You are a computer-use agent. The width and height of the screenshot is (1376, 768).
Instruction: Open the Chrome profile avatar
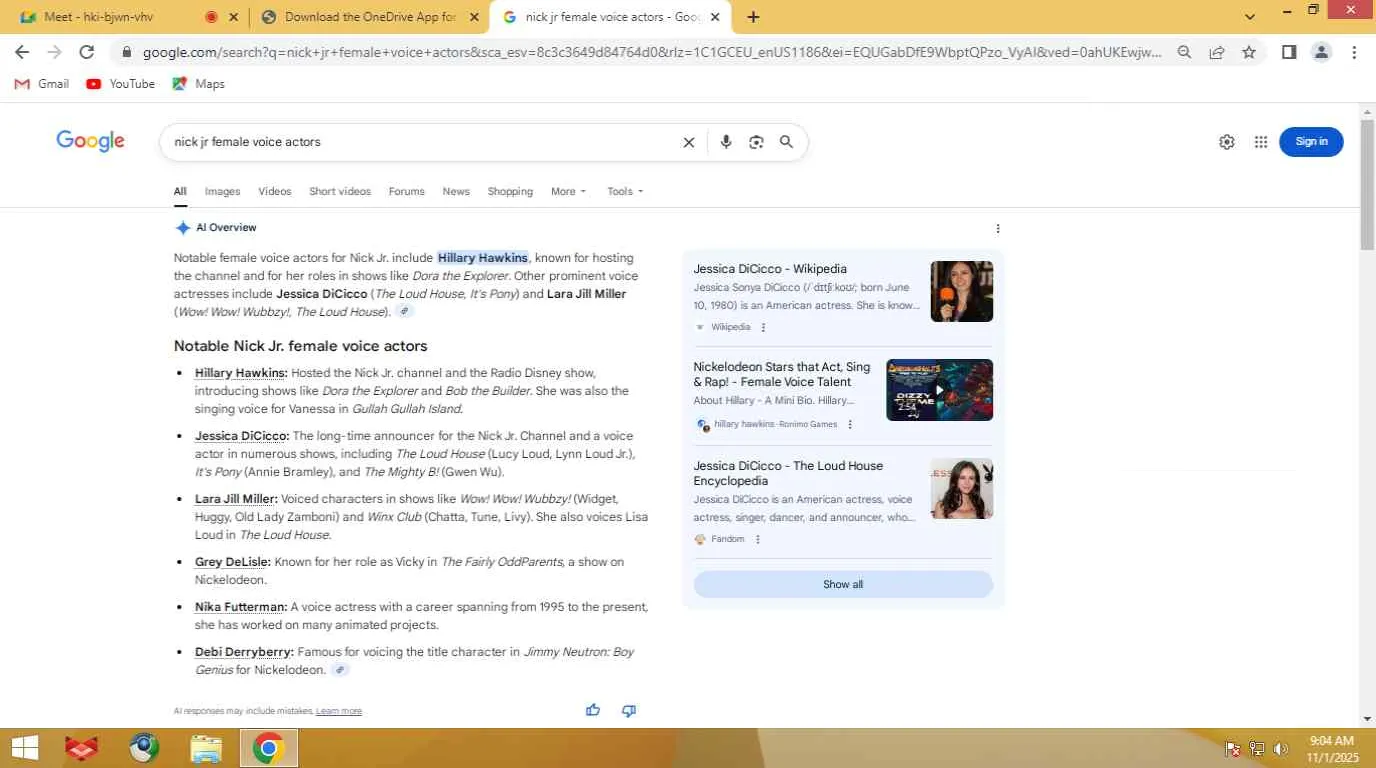pos(1321,52)
